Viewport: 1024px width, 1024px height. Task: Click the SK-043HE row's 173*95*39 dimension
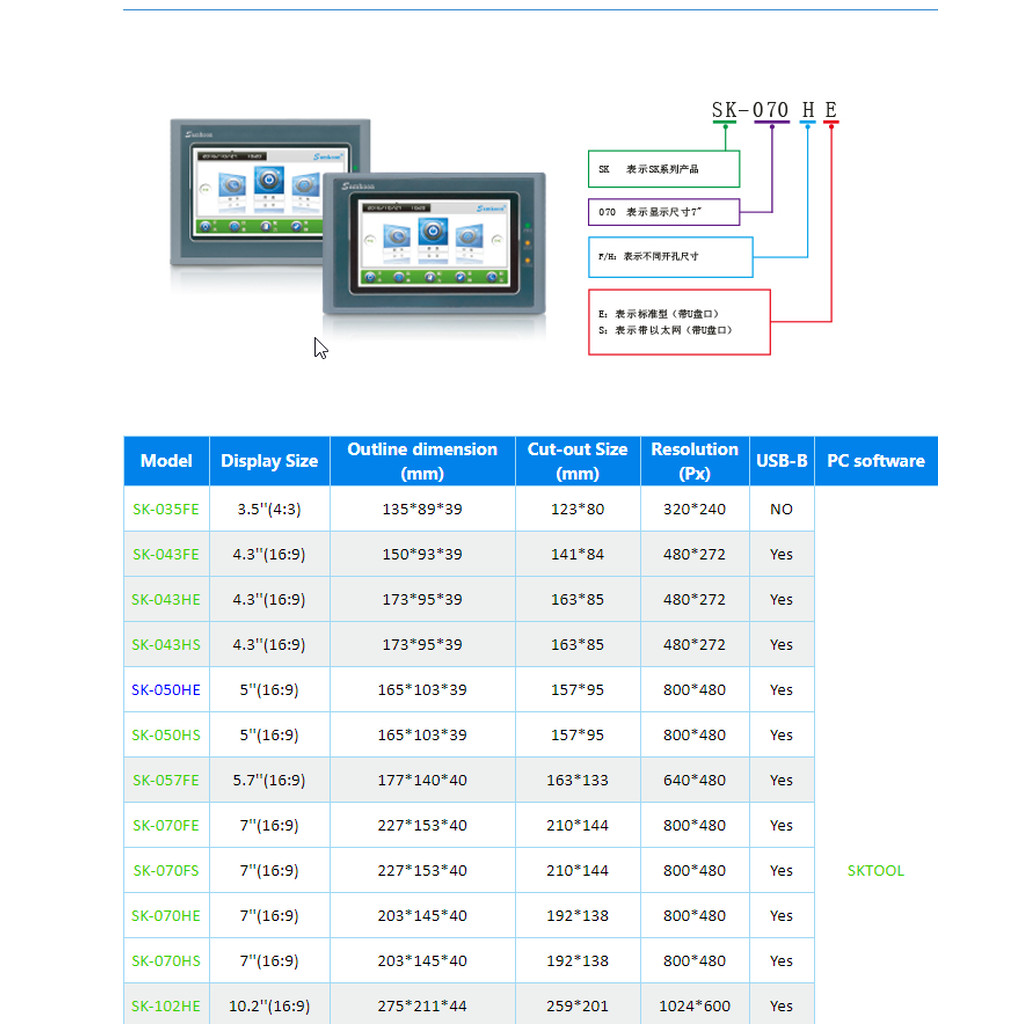point(422,600)
